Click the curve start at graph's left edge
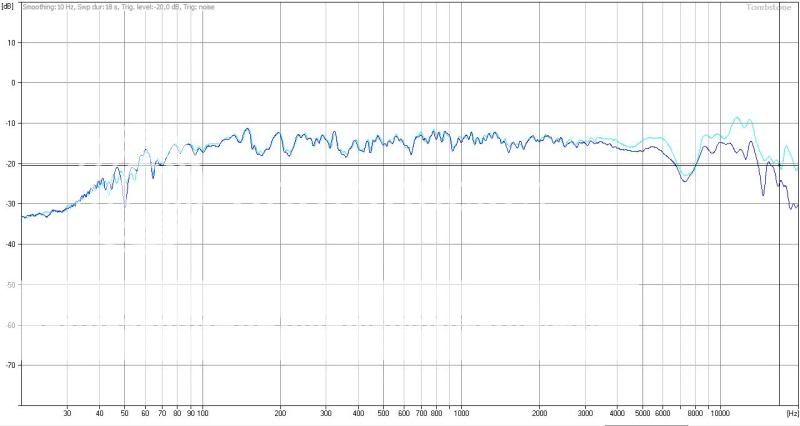Viewport: 800px width, 426px height. (24, 216)
